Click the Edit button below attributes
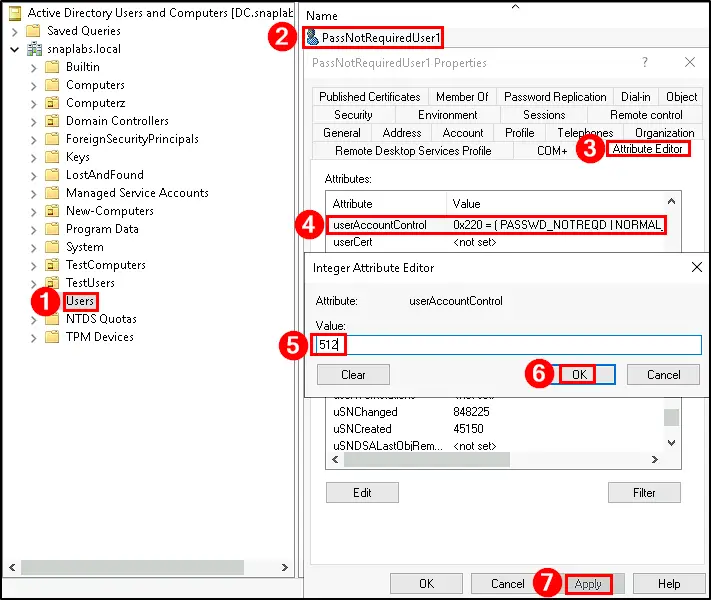This screenshot has height=600, width=711. pyautogui.click(x=362, y=493)
